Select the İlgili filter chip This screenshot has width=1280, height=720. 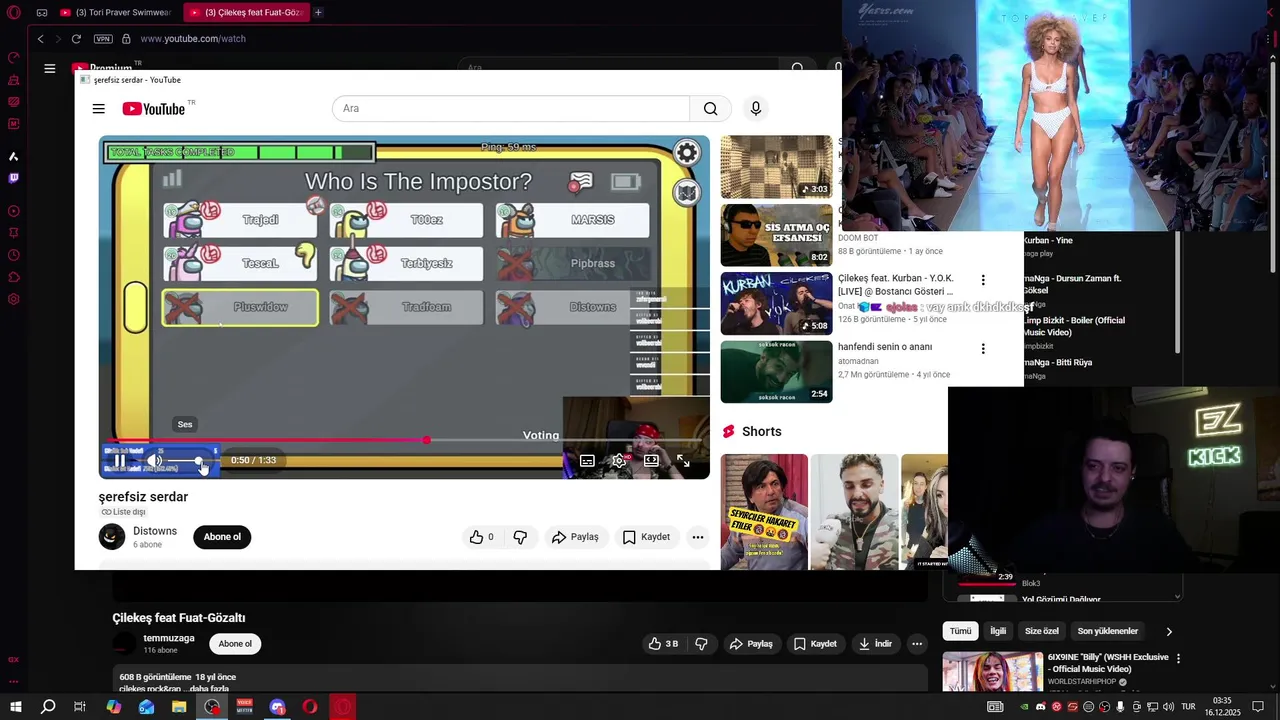[x=998, y=631]
